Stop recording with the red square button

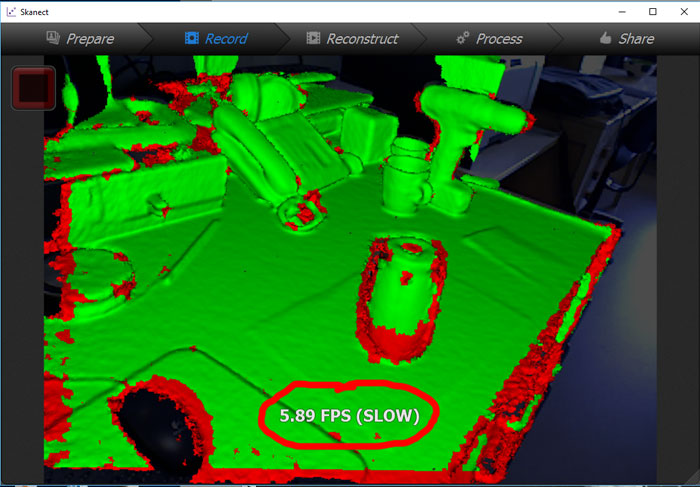tap(34, 88)
